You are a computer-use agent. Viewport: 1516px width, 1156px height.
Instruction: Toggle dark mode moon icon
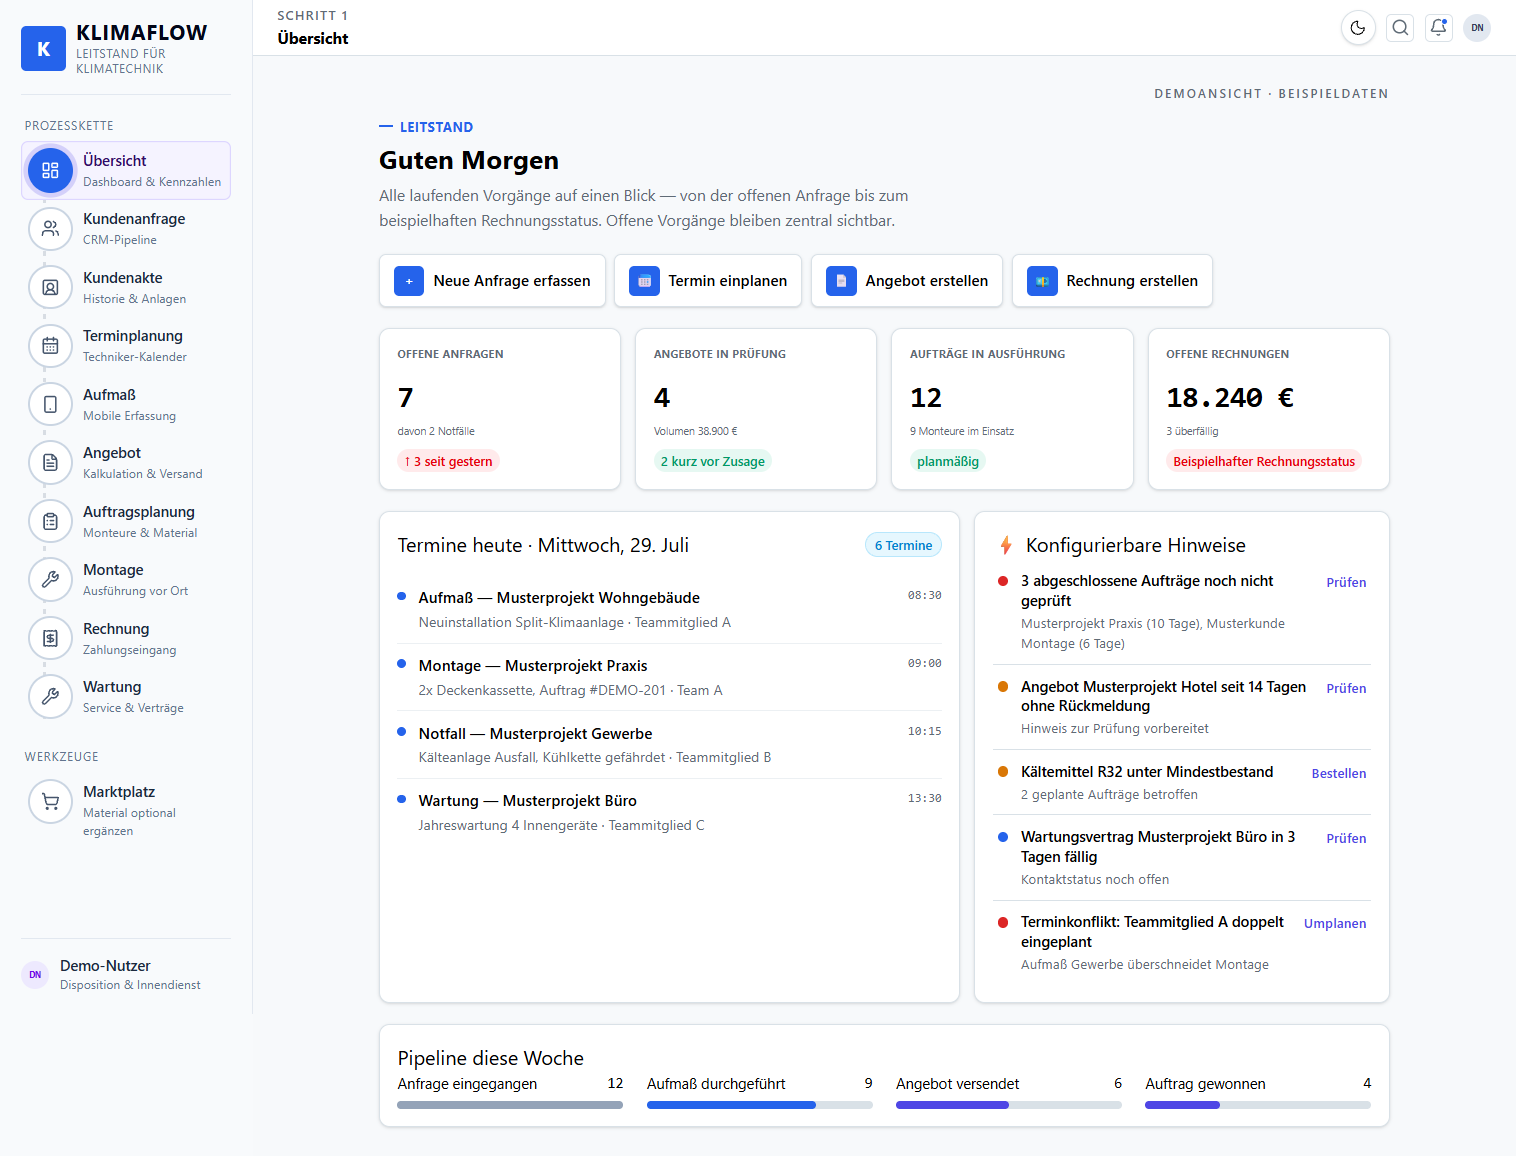tap(1358, 28)
